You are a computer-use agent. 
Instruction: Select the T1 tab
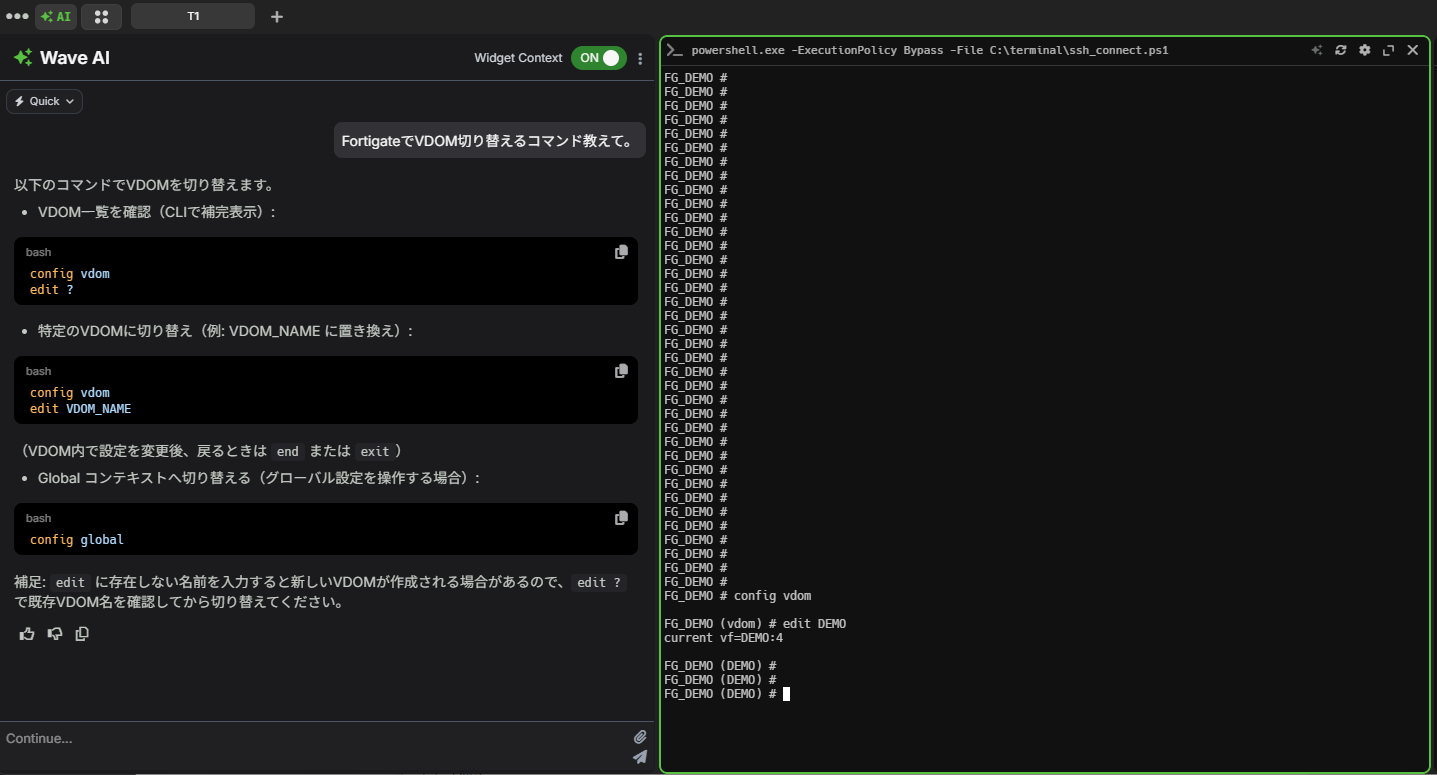pyautogui.click(x=192, y=16)
